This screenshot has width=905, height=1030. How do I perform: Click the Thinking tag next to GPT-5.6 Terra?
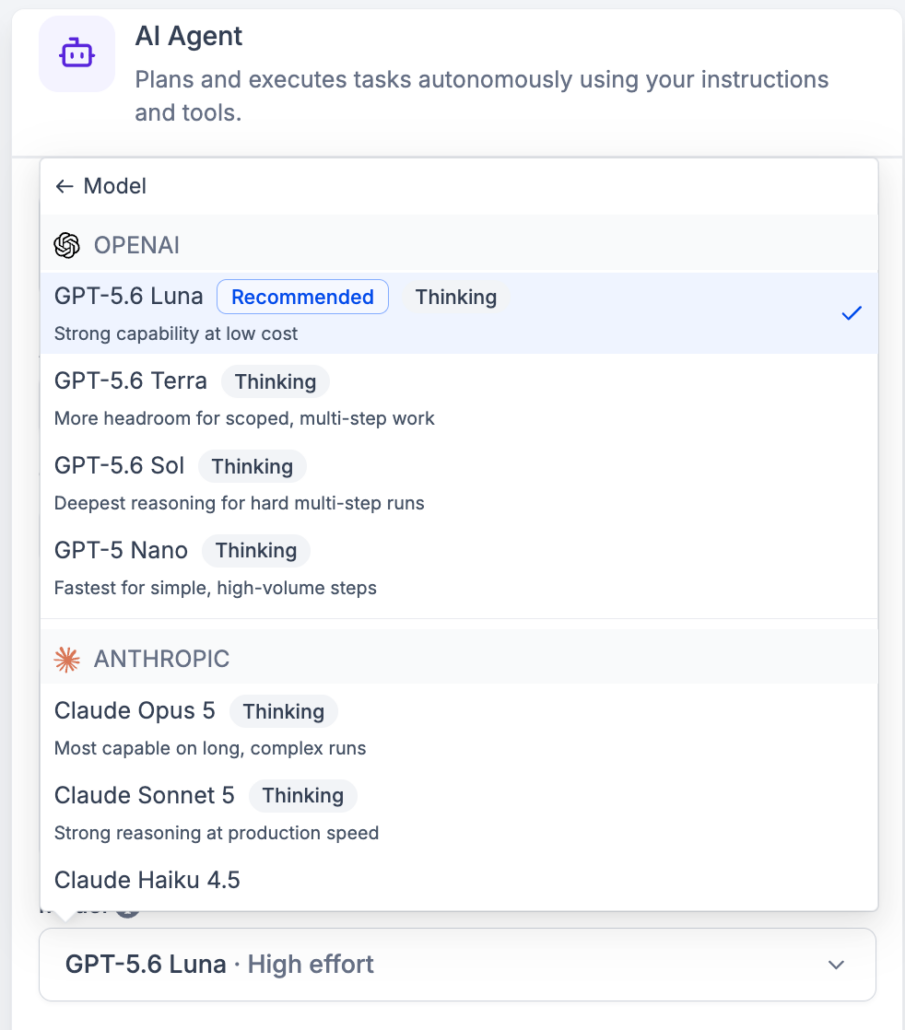pos(275,382)
